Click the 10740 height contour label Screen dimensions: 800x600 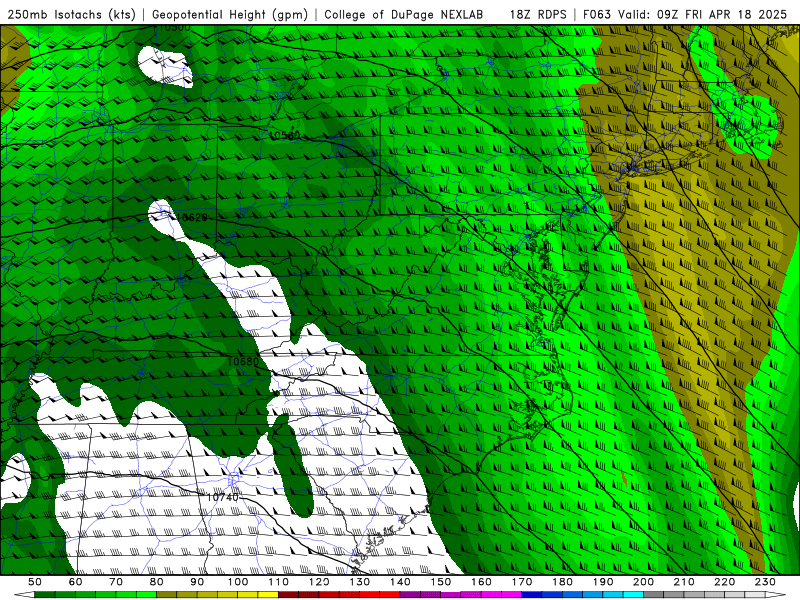[x=222, y=496]
